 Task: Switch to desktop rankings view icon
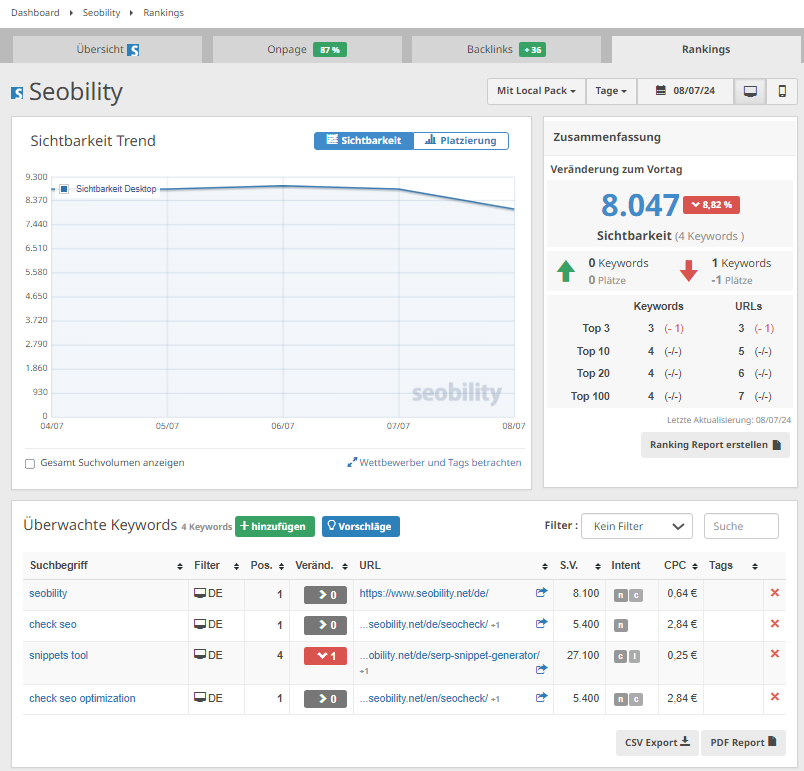tap(750, 91)
